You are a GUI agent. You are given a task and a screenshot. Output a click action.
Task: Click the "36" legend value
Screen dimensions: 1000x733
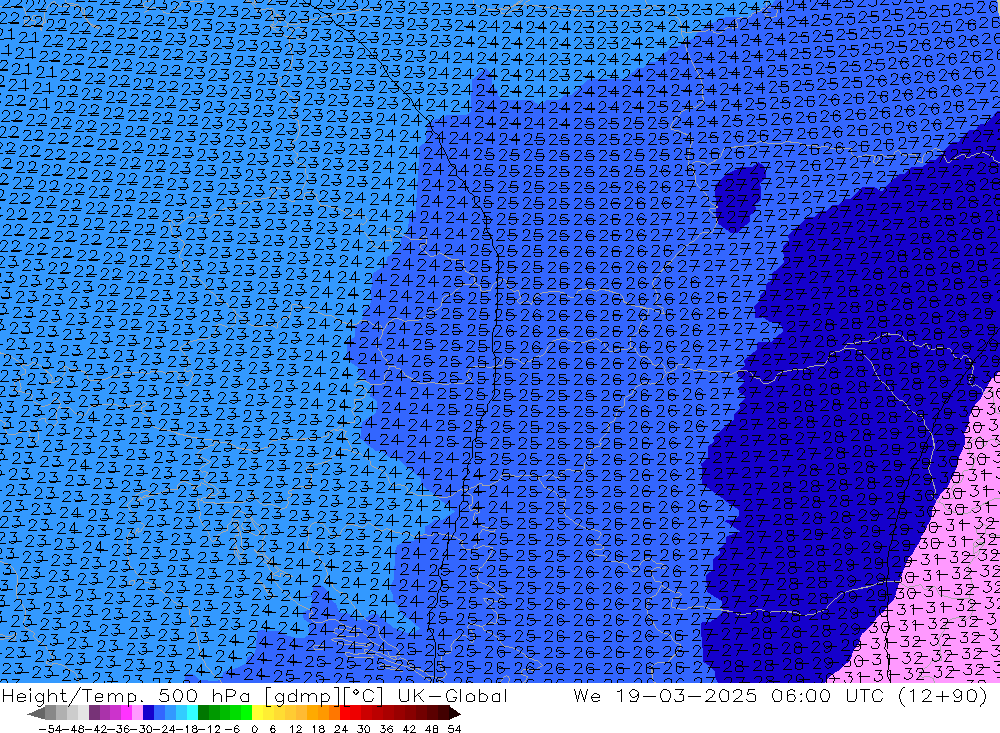tap(386, 729)
